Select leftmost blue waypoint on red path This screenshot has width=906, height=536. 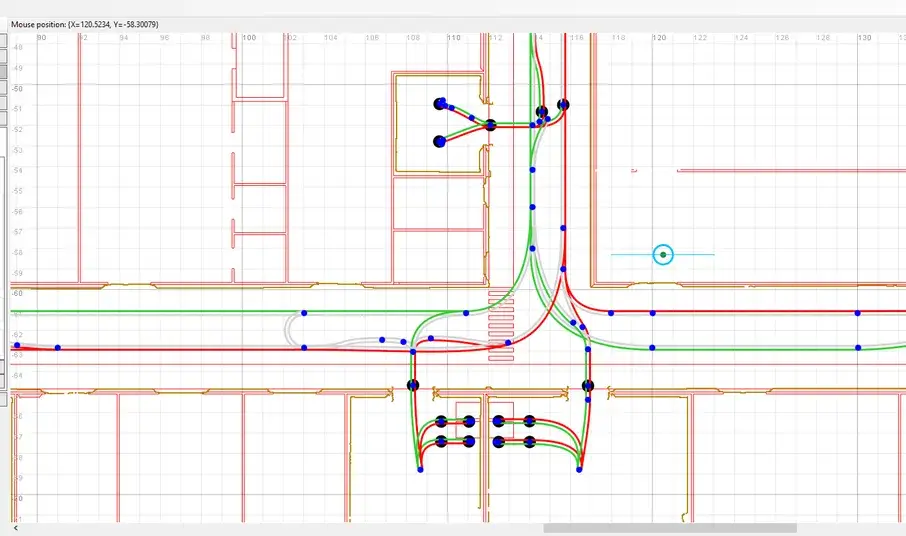[x=17, y=345]
